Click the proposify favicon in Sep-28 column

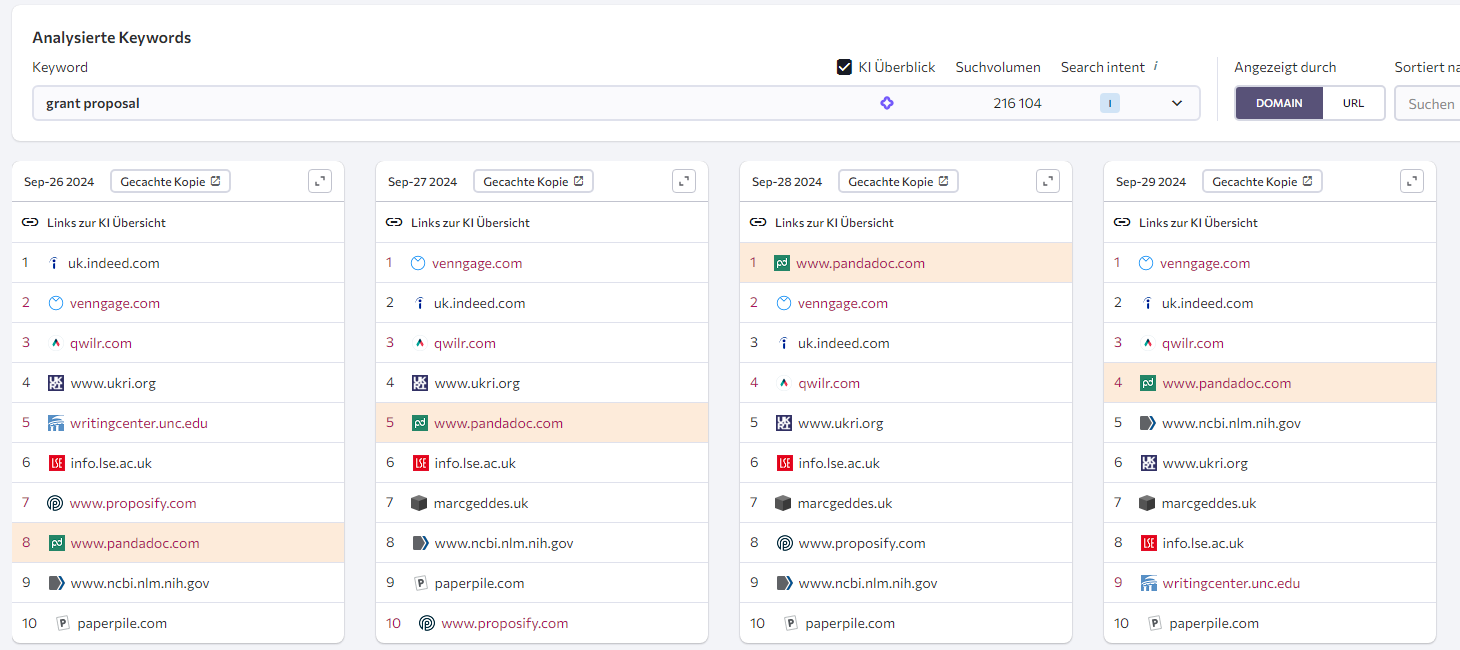click(785, 543)
